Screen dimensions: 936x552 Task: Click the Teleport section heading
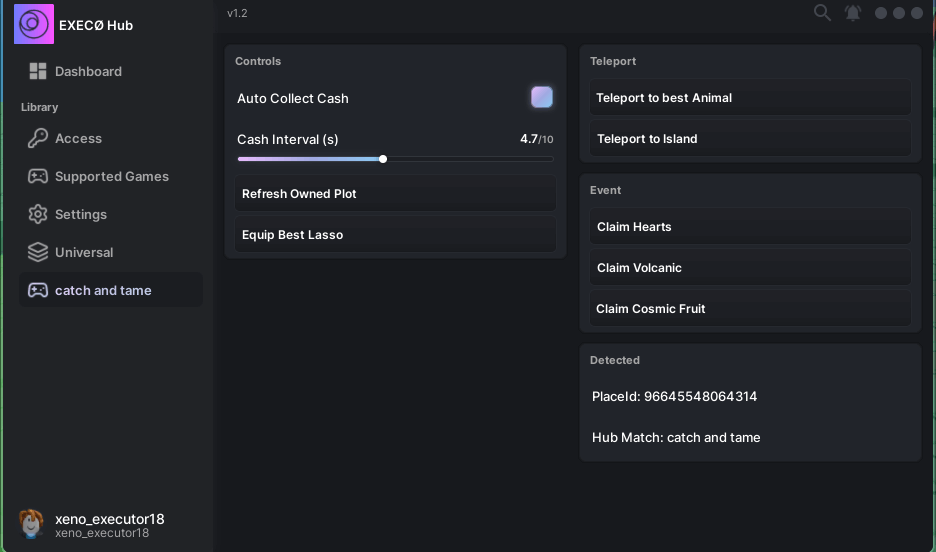point(612,61)
